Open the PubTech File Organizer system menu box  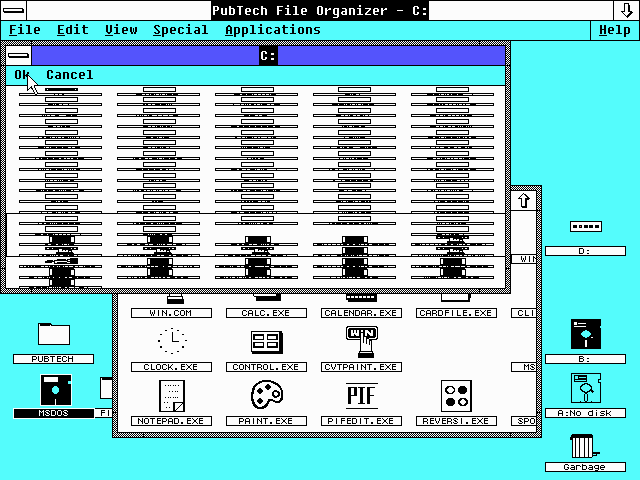[14, 10]
